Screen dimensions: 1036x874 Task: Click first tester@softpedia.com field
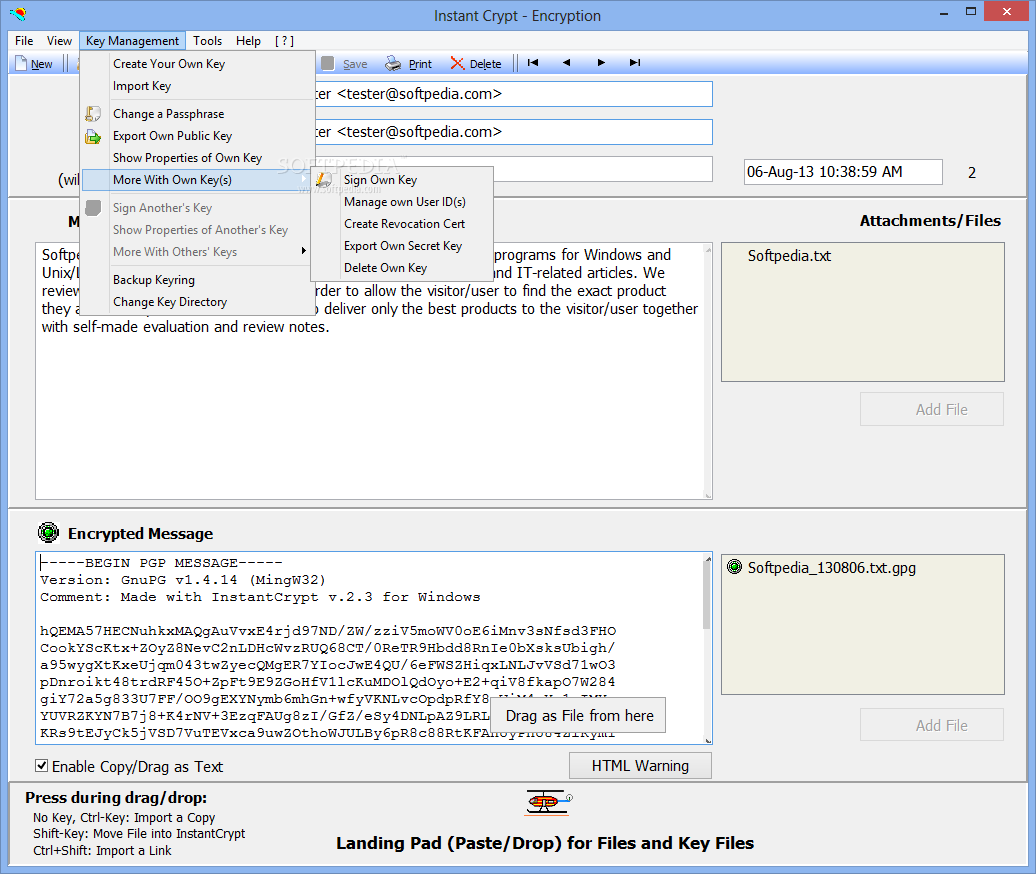[x=514, y=94]
